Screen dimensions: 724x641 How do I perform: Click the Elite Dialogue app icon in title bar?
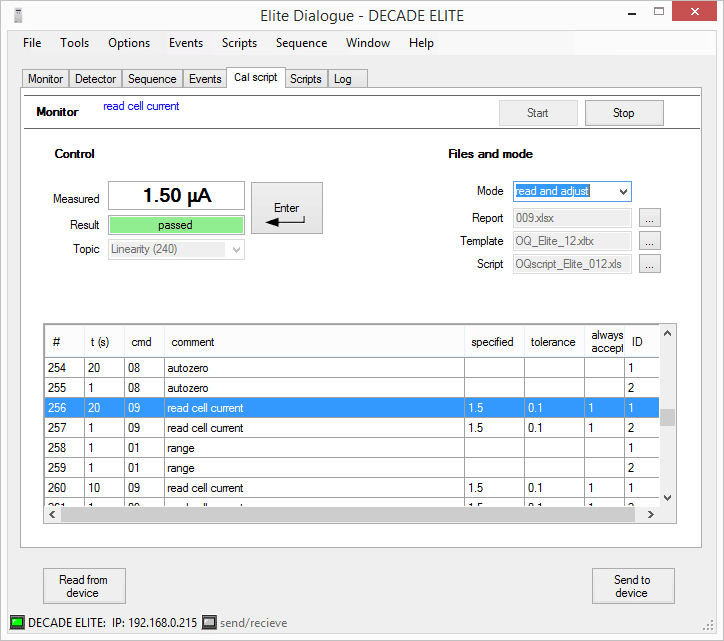(x=18, y=16)
